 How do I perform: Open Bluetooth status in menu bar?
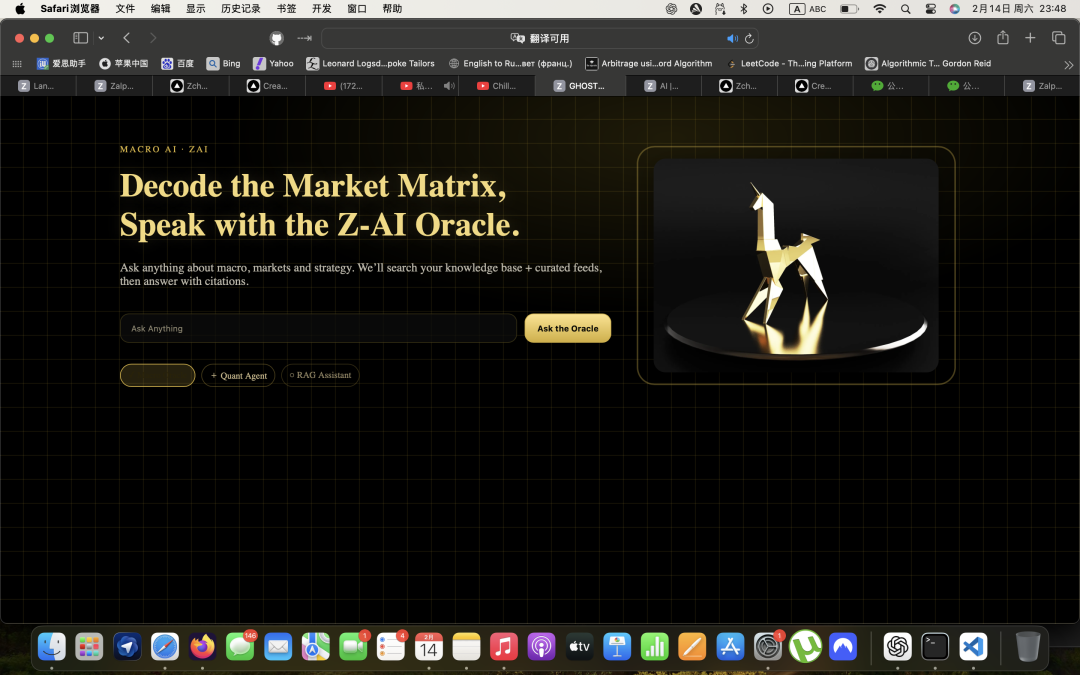(x=744, y=9)
